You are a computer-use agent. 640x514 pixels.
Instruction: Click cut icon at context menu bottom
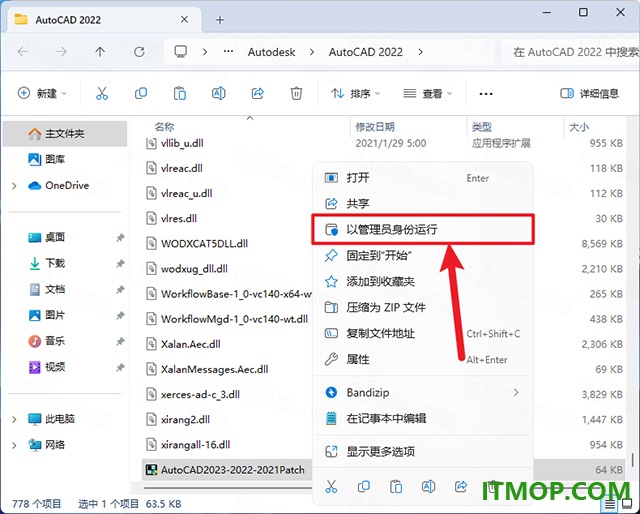pos(331,486)
